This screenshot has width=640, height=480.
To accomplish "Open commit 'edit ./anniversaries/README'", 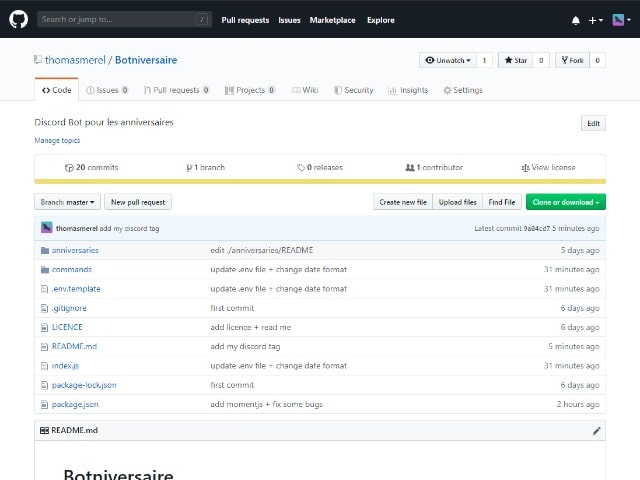I will pyautogui.click(x=262, y=250).
